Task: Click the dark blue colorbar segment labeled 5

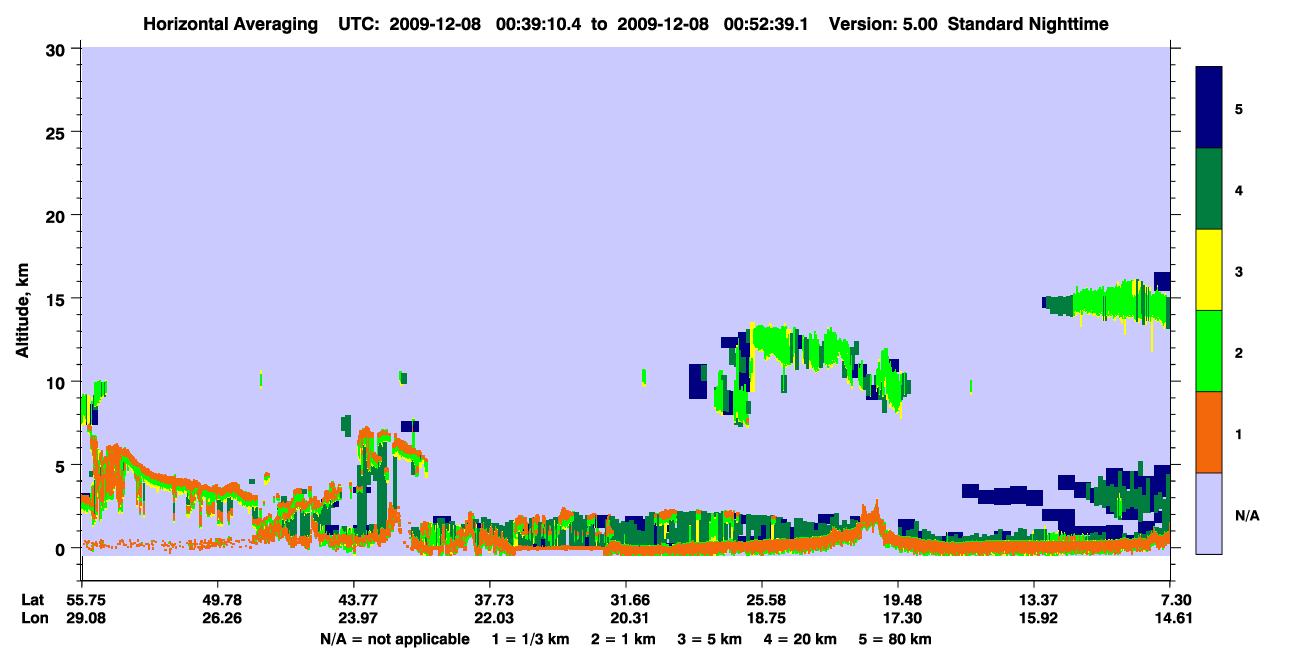Action: point(1209,108)
